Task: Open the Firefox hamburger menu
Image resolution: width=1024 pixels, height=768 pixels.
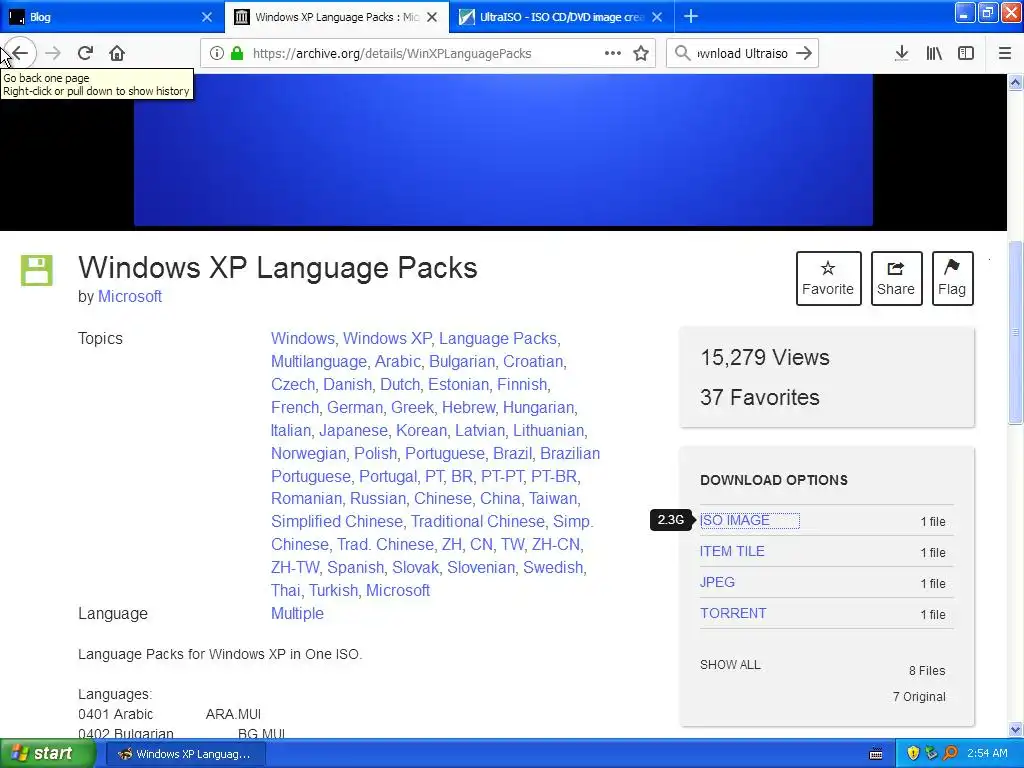Action: pyautogui.click(x=1005, y=53)
